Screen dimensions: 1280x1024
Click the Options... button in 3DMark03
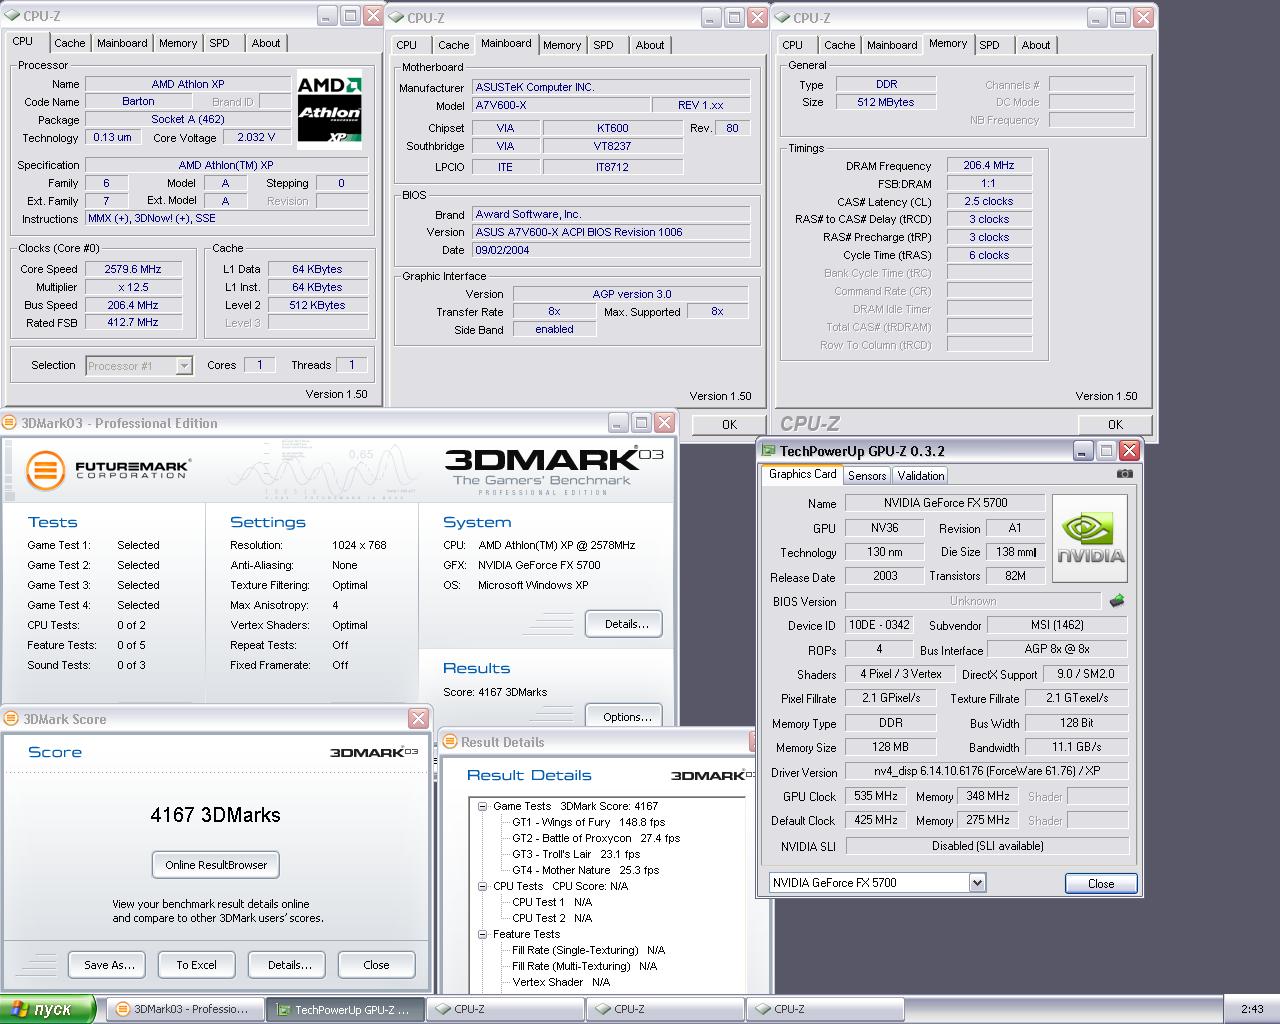point(626,717)
